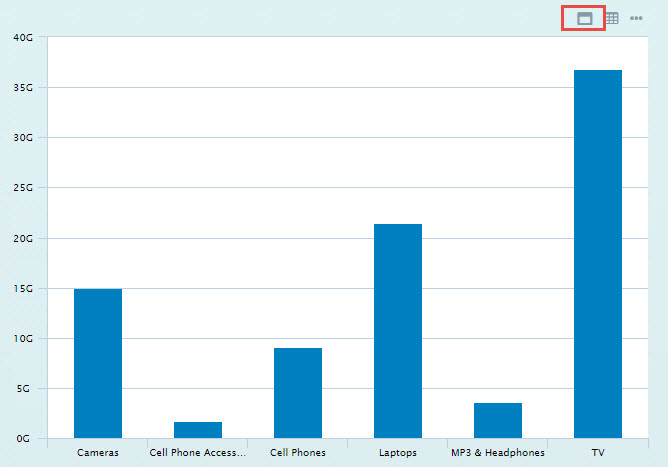Select the Laptops bar
The image size is (668, 467).
point(398,330)
